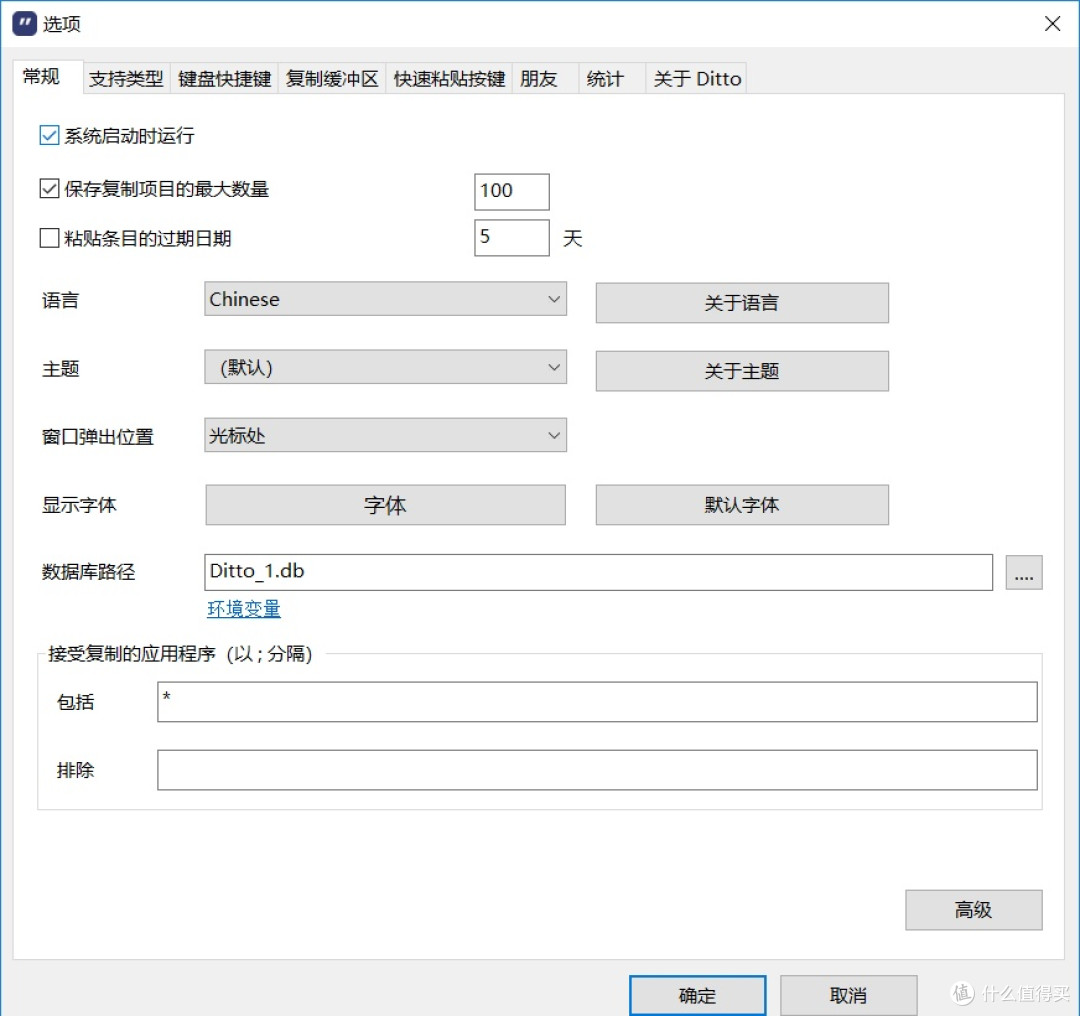Expand the 窗口弹出位置 dropdown showing 光标处

(x=386, y=435)
